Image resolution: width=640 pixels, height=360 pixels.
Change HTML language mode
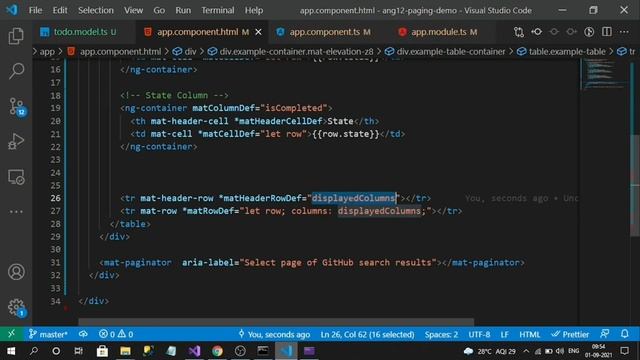tap(530, 334)
